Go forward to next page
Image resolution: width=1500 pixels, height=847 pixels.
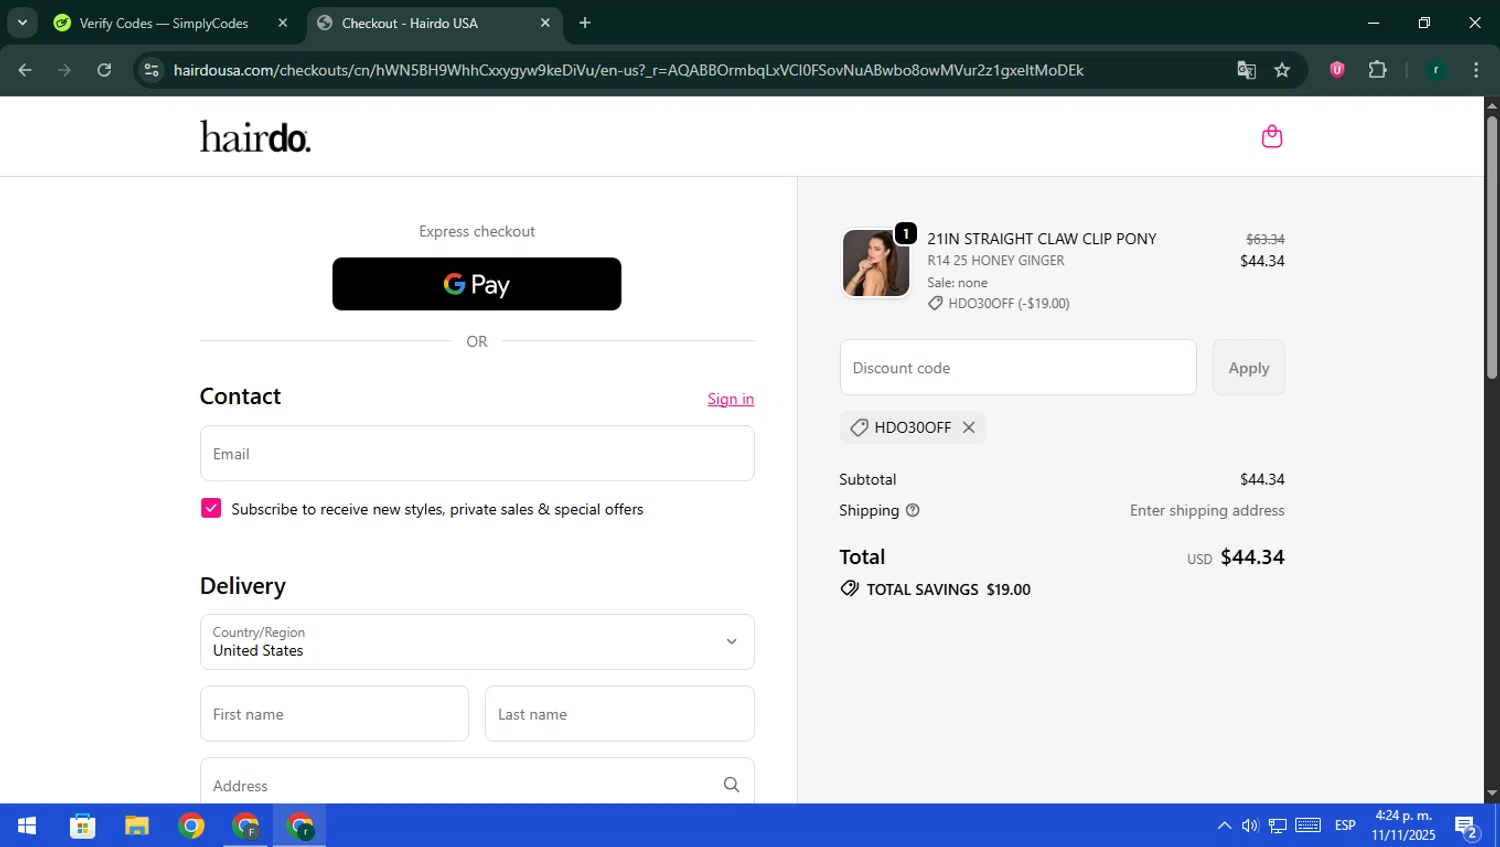(x=64, y=70)
